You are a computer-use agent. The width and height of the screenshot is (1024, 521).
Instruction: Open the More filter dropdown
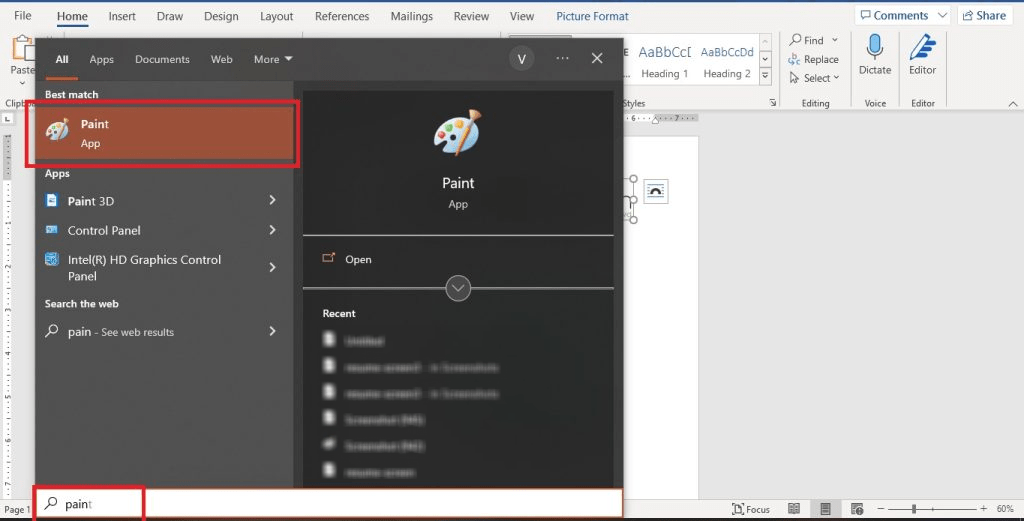(x=273, y=59)
